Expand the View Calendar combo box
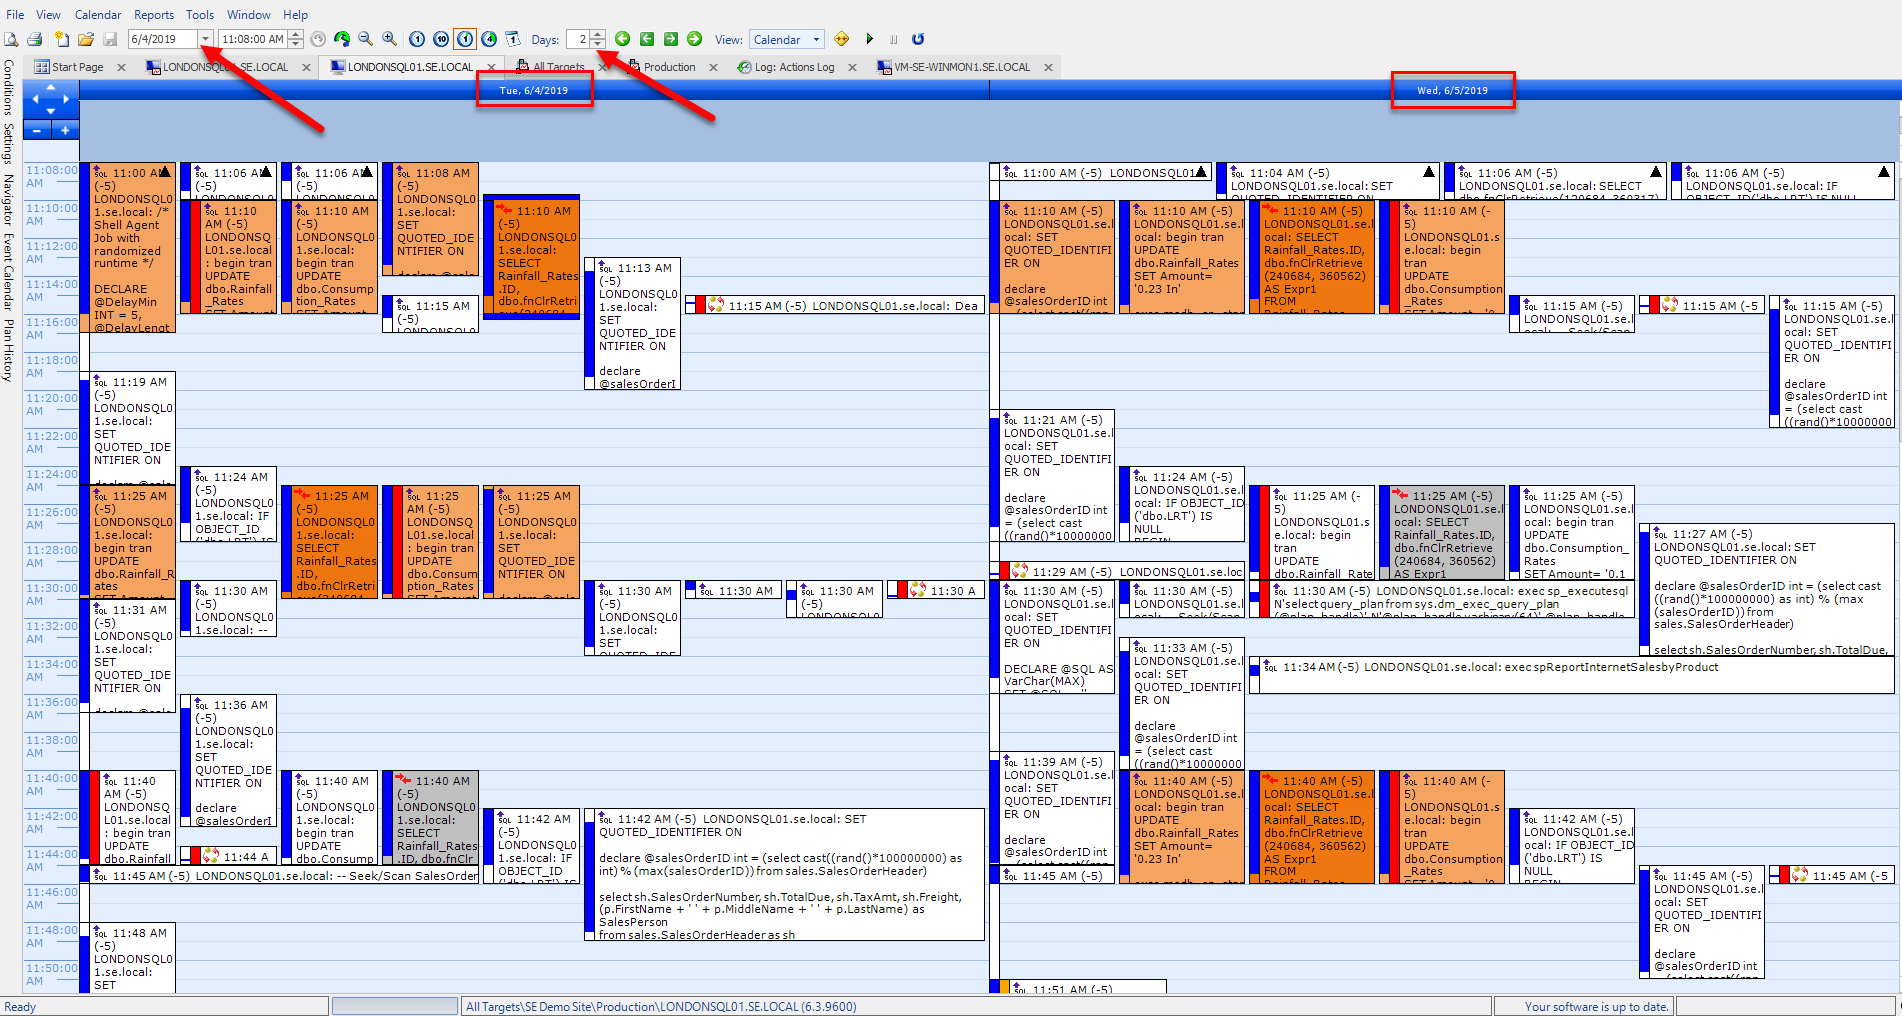This screenshot has height=1016, width=1902. click(x=817, y=39)
